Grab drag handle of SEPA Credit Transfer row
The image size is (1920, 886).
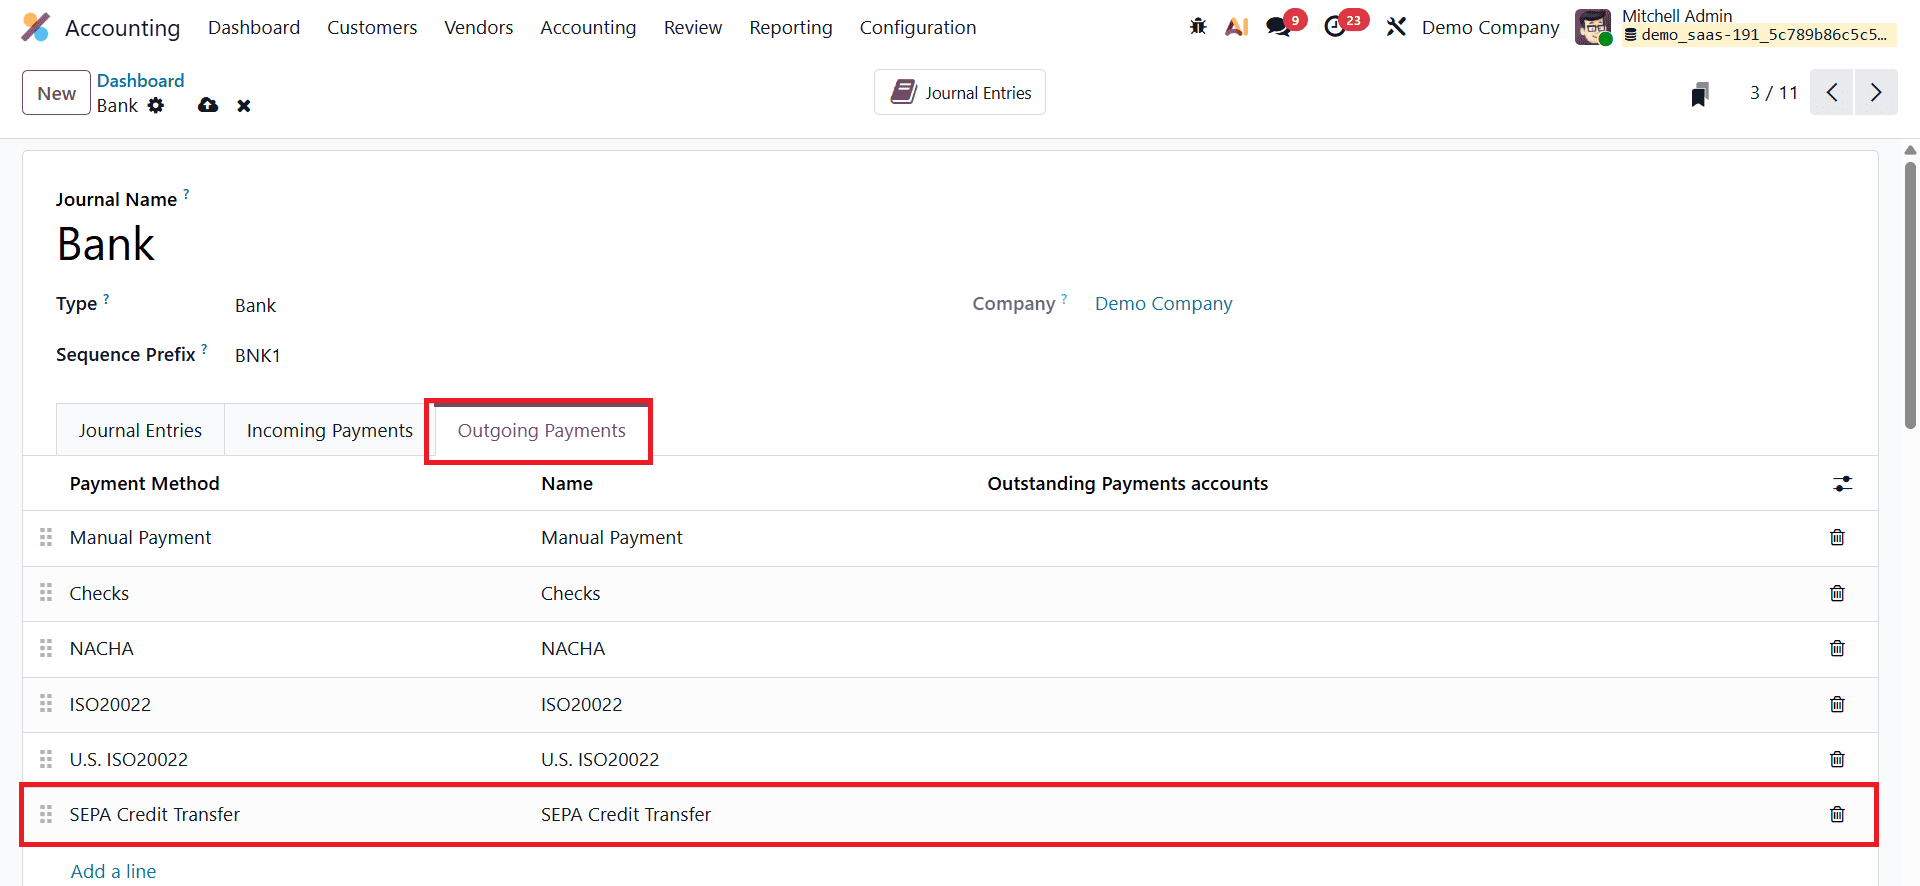[46, 815]
